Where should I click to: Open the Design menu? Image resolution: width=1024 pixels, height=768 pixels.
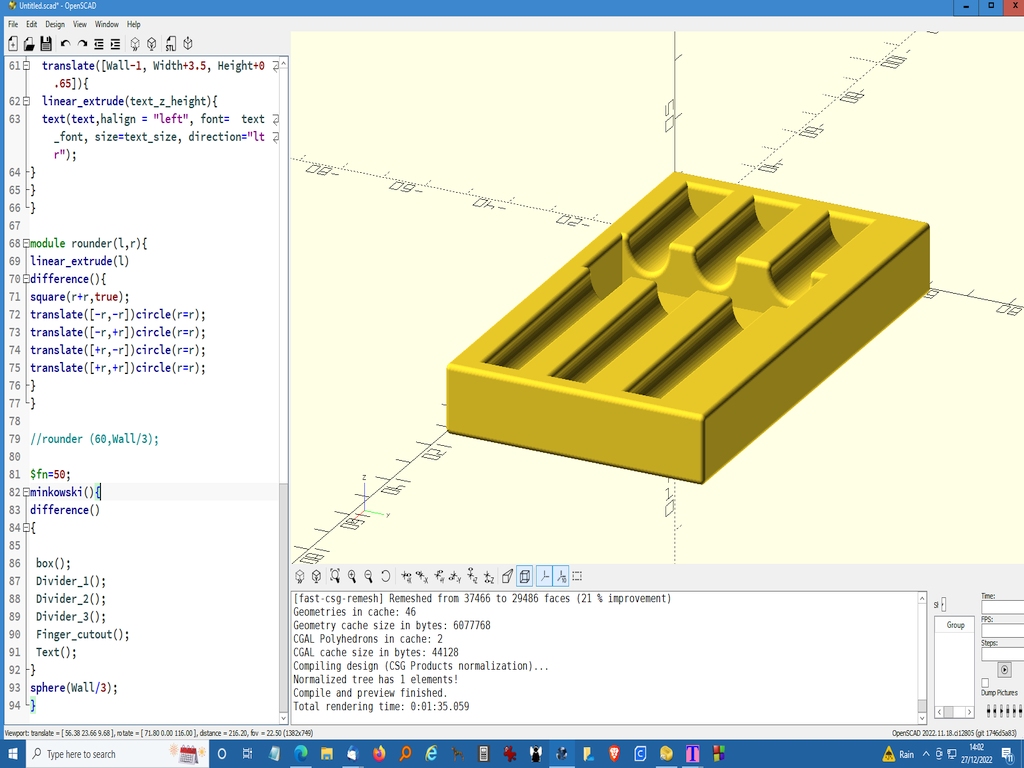(x=55, y=24)
